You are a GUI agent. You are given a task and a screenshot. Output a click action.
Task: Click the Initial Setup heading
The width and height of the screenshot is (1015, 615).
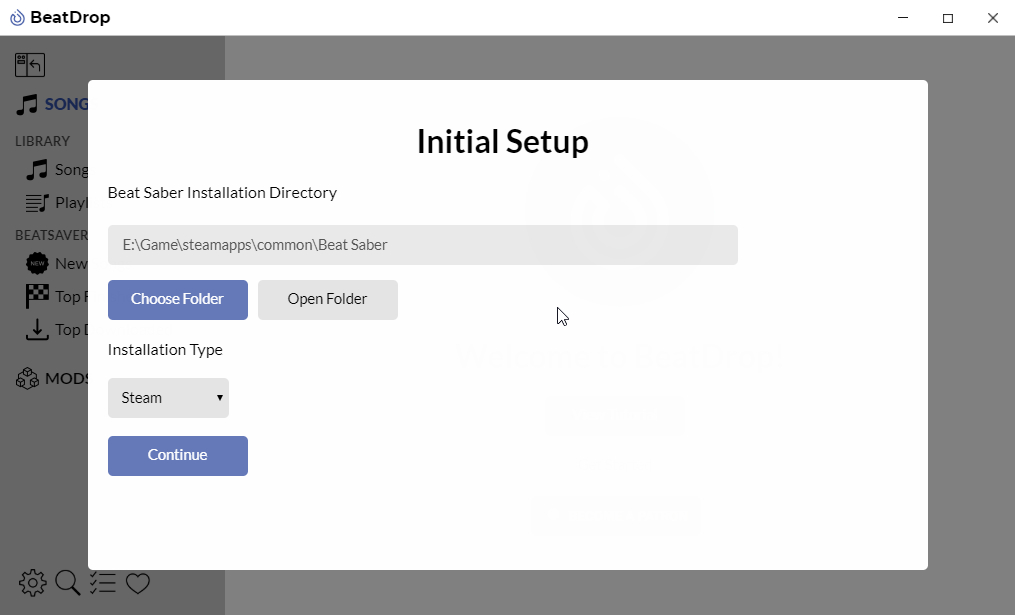coord(502,142)
